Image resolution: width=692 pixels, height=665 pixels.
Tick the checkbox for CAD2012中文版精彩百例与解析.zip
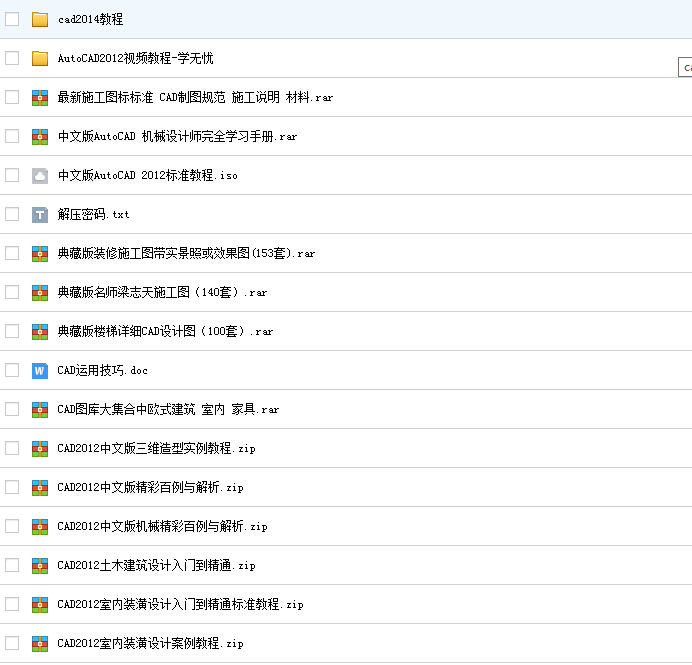coord(12,487)
